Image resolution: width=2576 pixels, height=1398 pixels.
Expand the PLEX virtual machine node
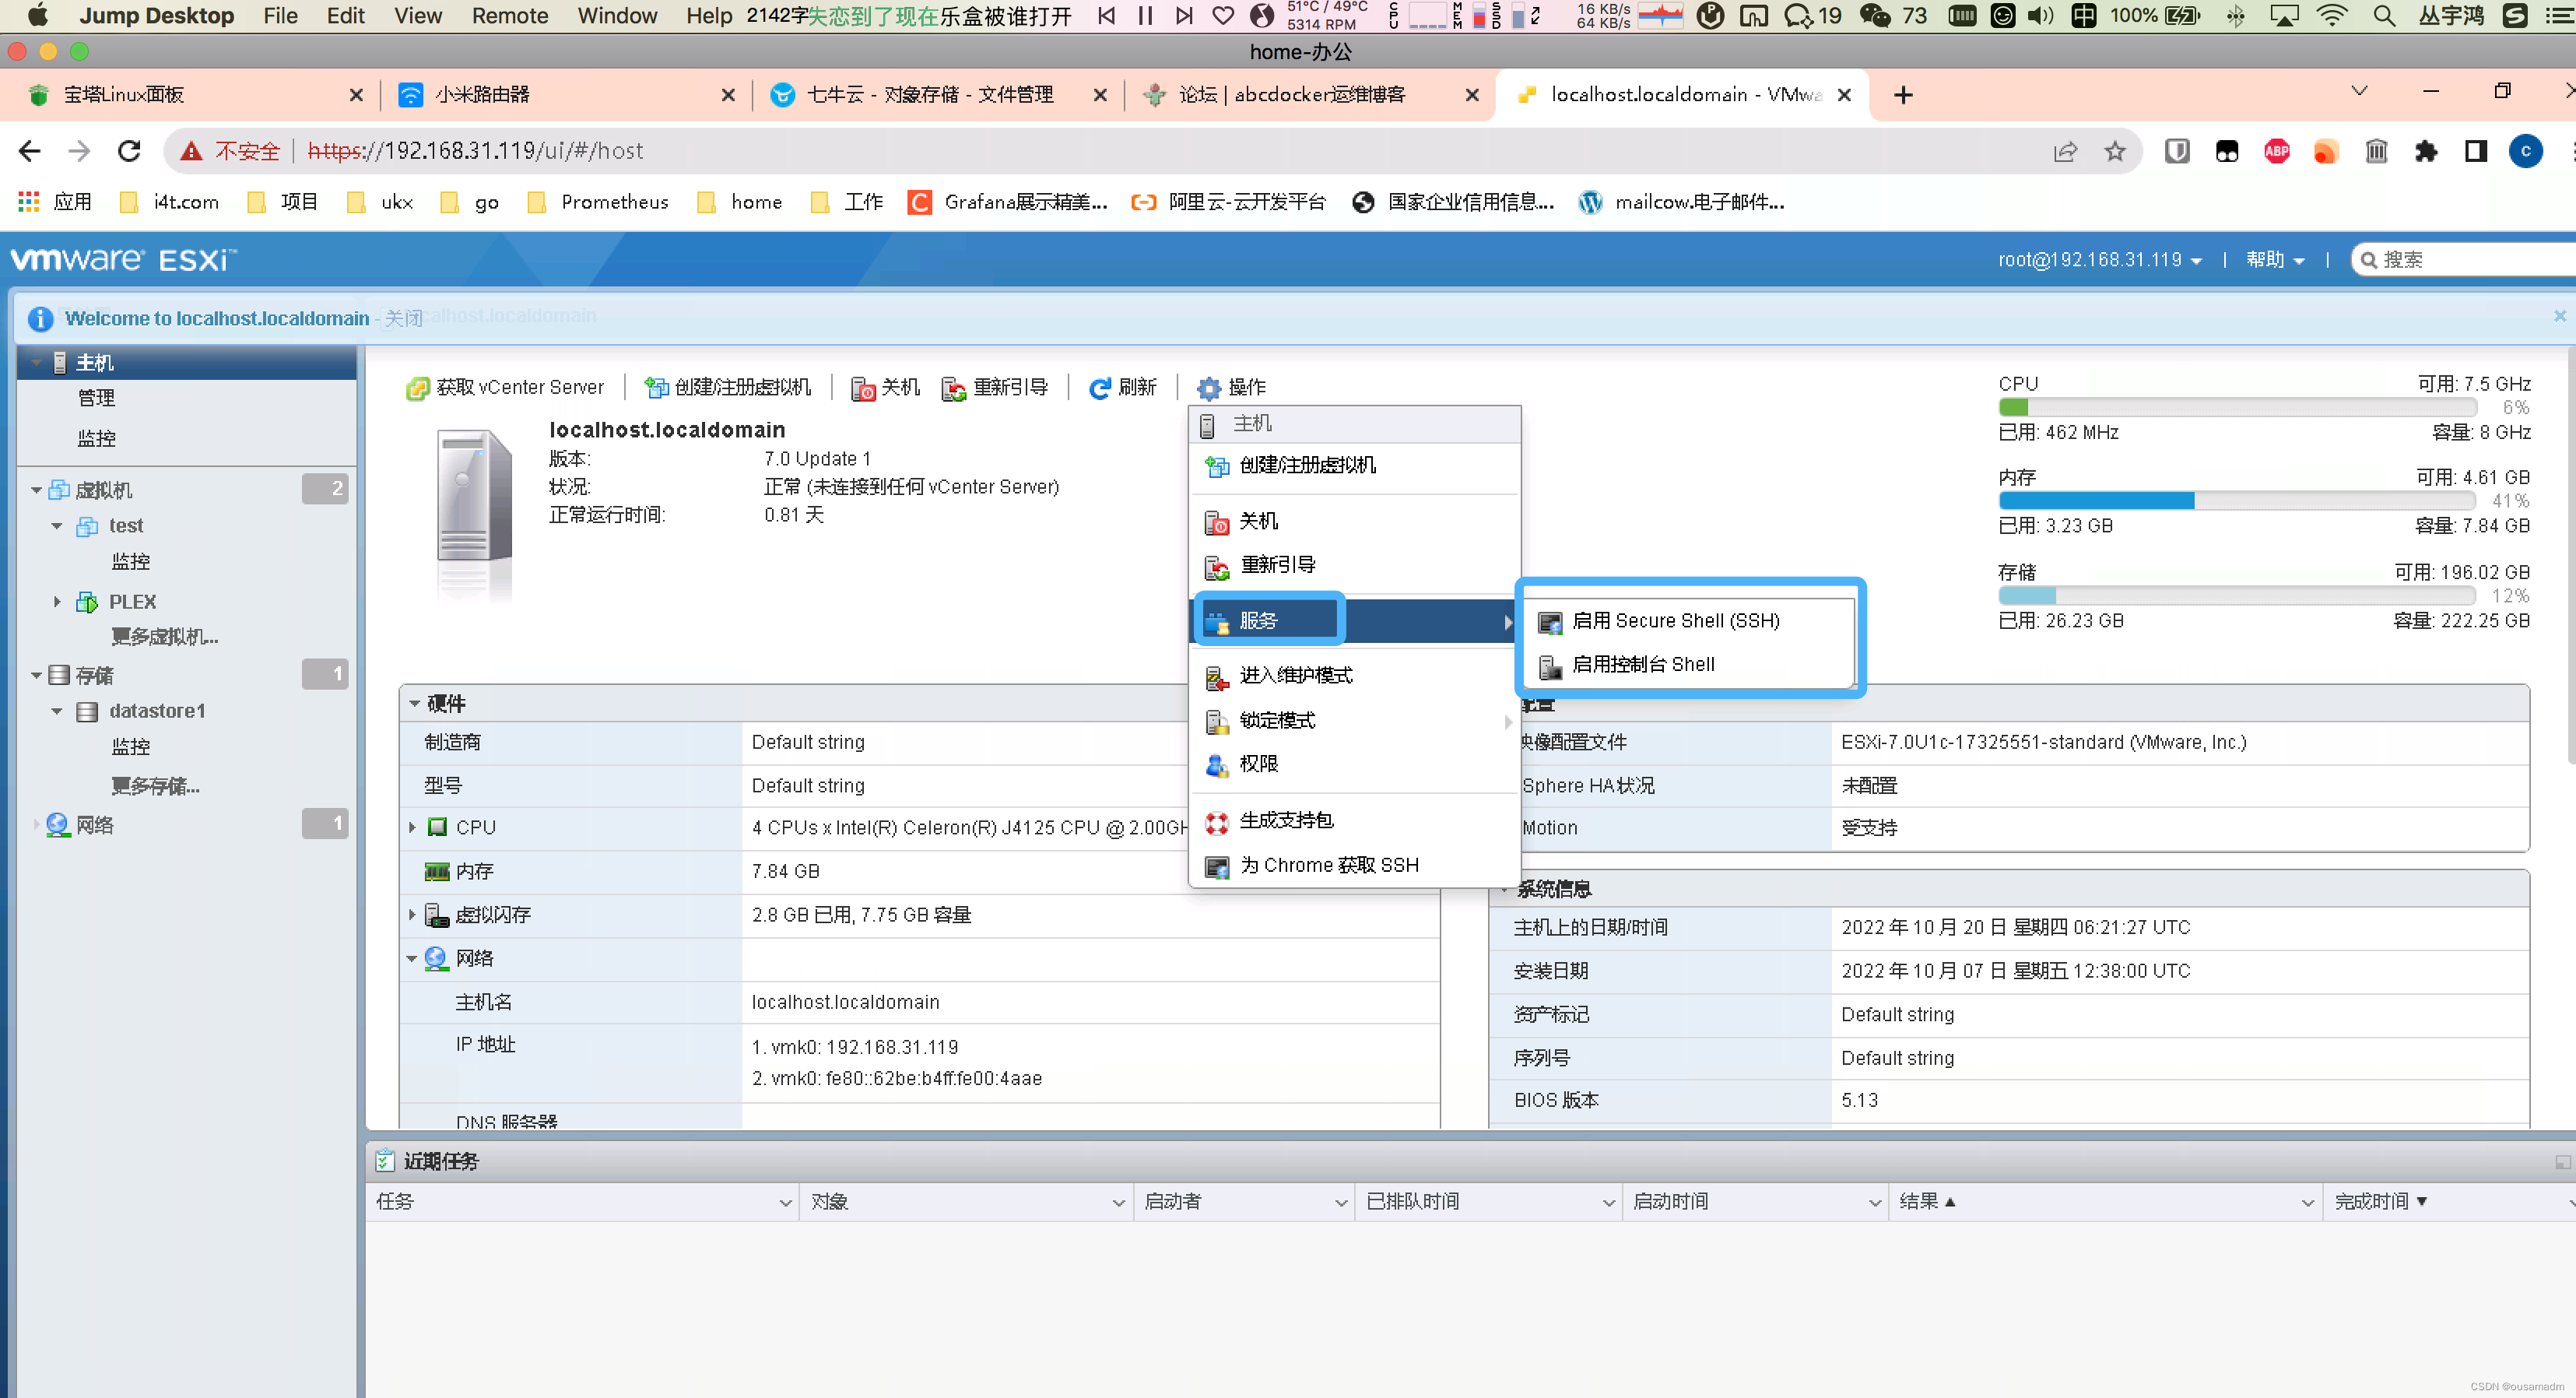click(57, 602)
